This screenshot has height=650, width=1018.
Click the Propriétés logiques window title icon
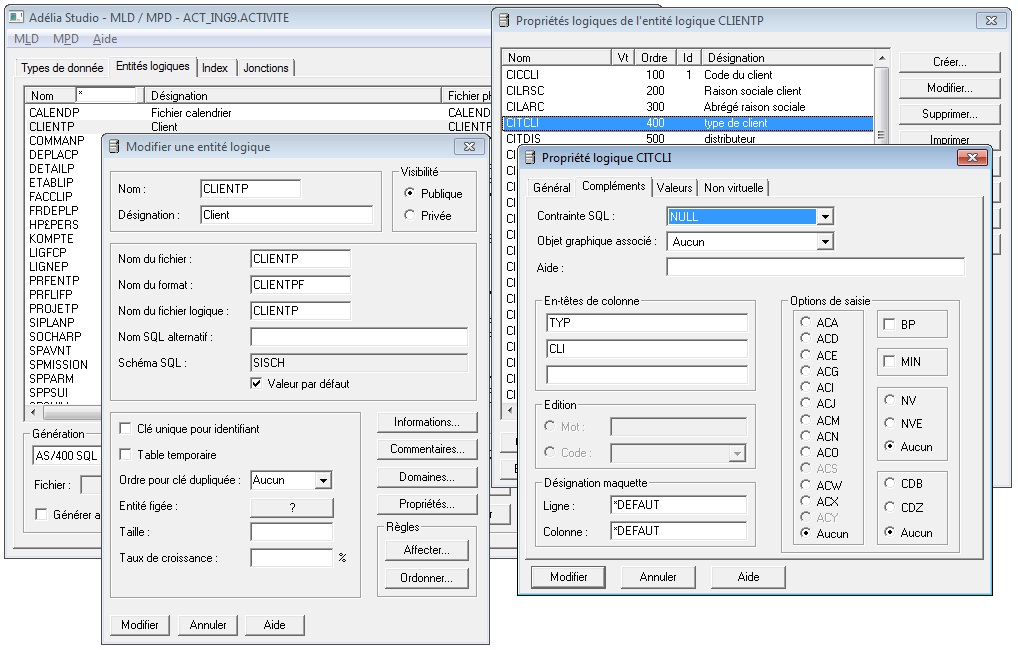click(x=504, y=20)
